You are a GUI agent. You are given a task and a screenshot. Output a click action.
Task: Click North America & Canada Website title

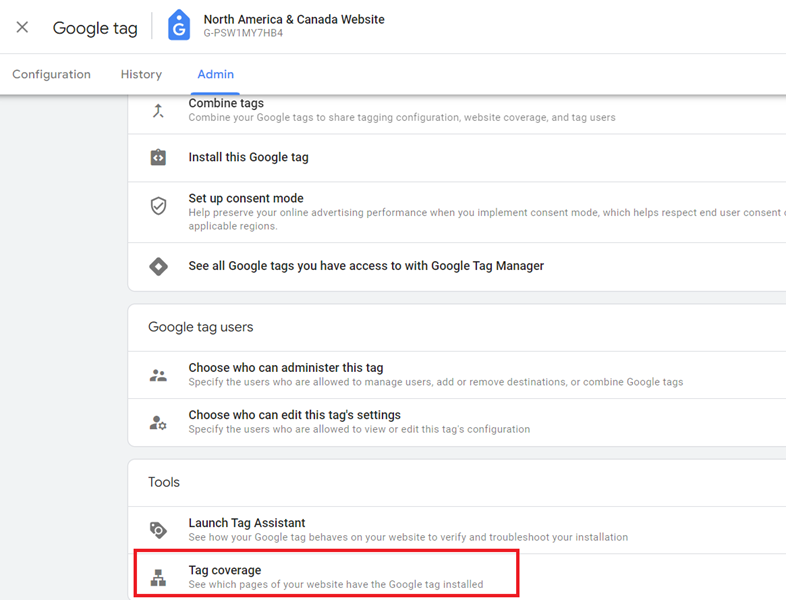click(294, 20)
